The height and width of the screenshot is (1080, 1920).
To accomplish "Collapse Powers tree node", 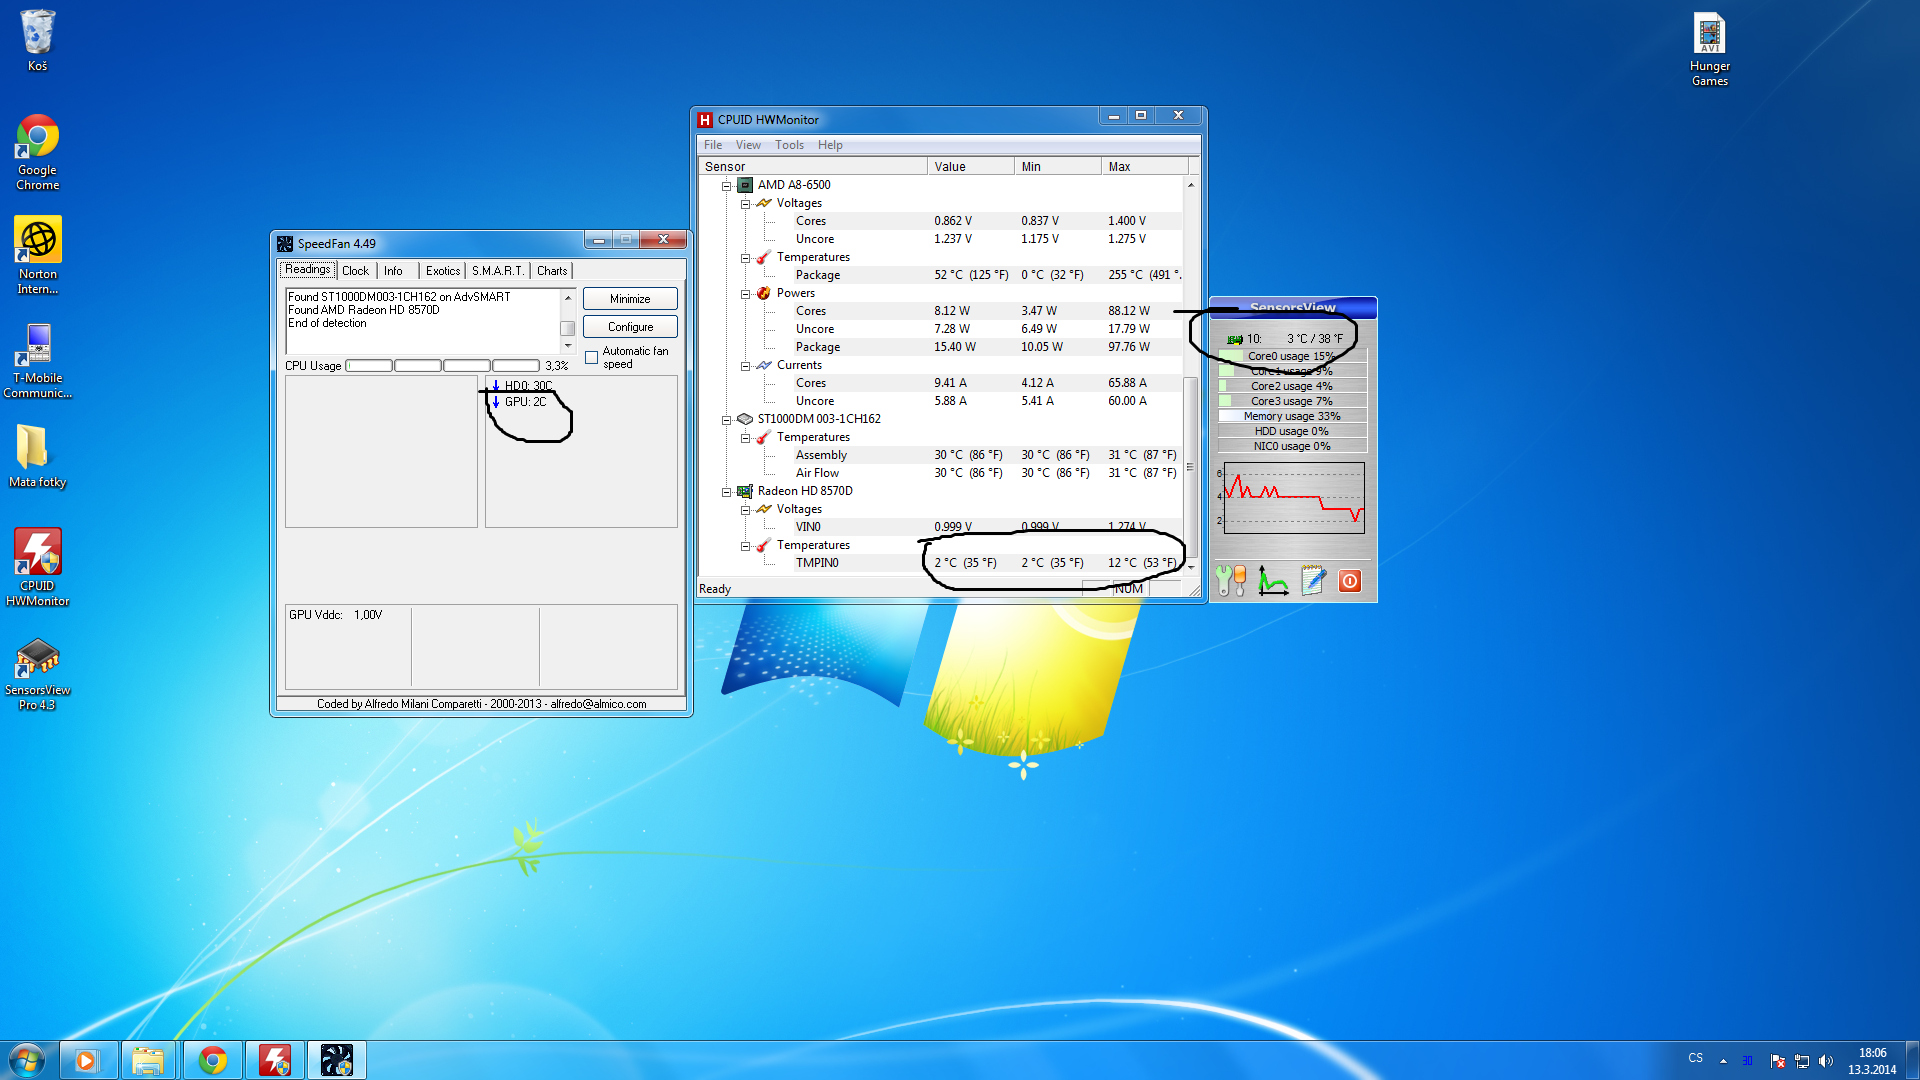I will click(745, 294).
